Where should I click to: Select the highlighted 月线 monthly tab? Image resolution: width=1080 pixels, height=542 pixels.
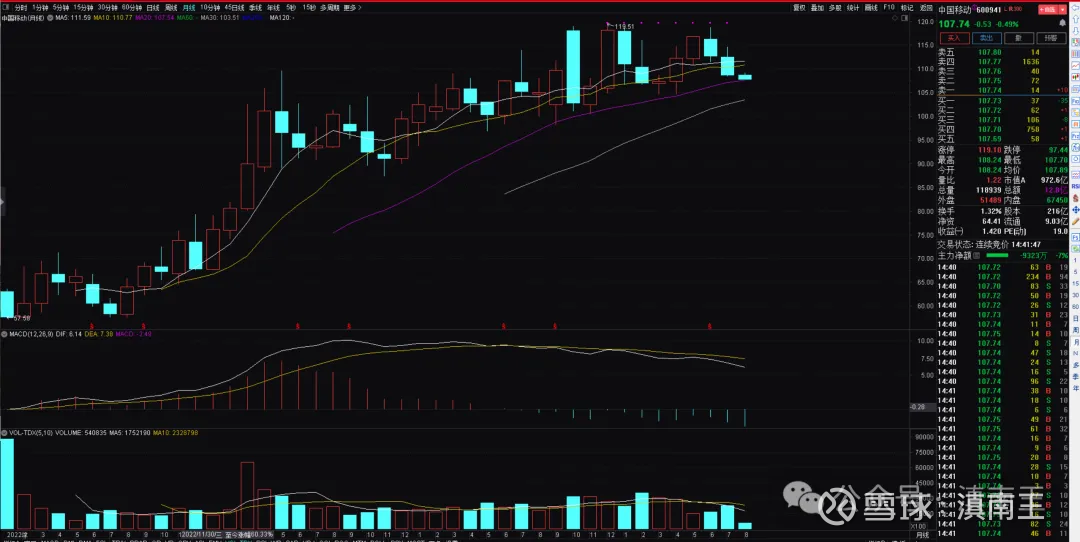[x=189, y=8]
